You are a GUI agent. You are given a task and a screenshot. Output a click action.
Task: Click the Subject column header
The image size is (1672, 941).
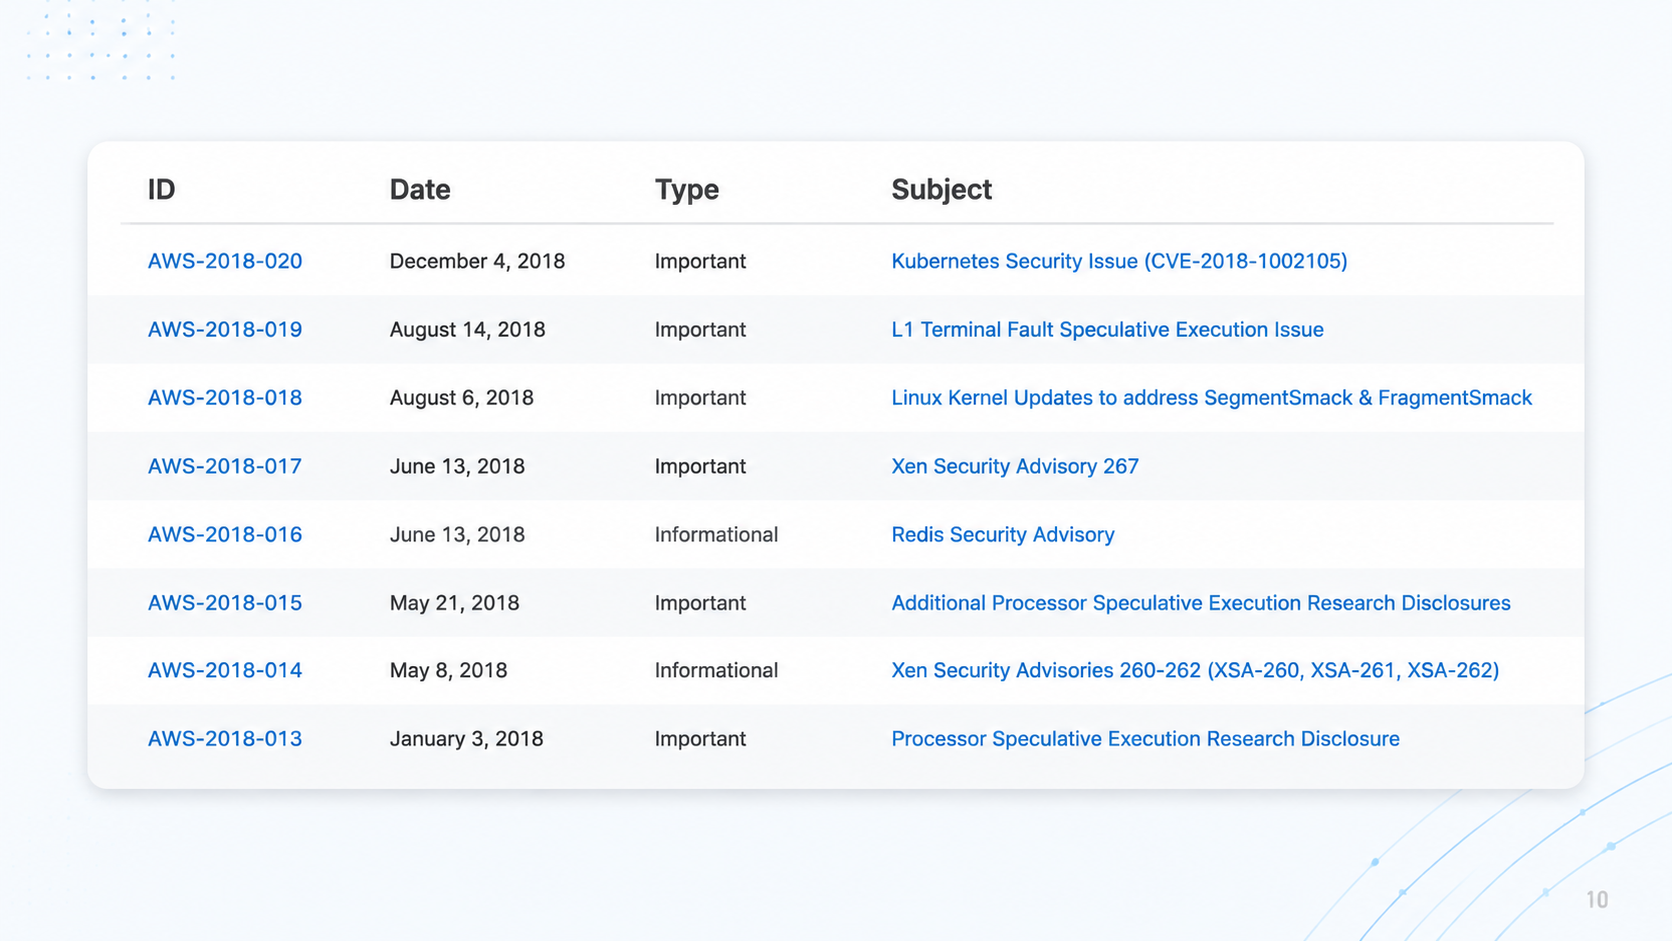click(941, 189)
